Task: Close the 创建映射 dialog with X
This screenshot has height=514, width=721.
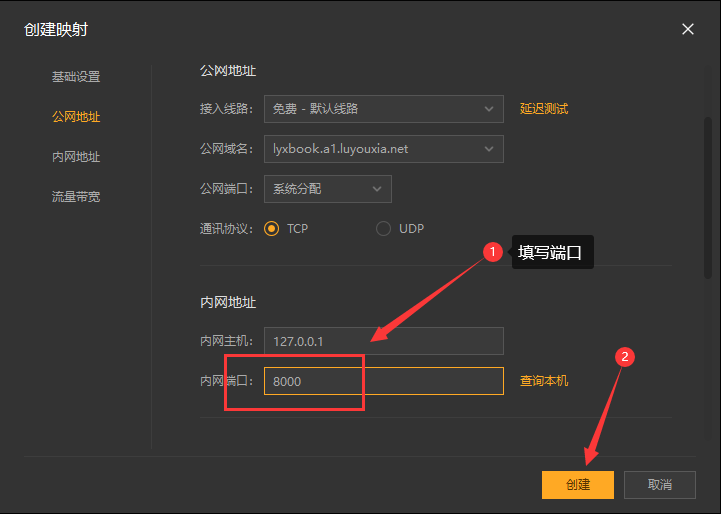Action: click(688, 29)
